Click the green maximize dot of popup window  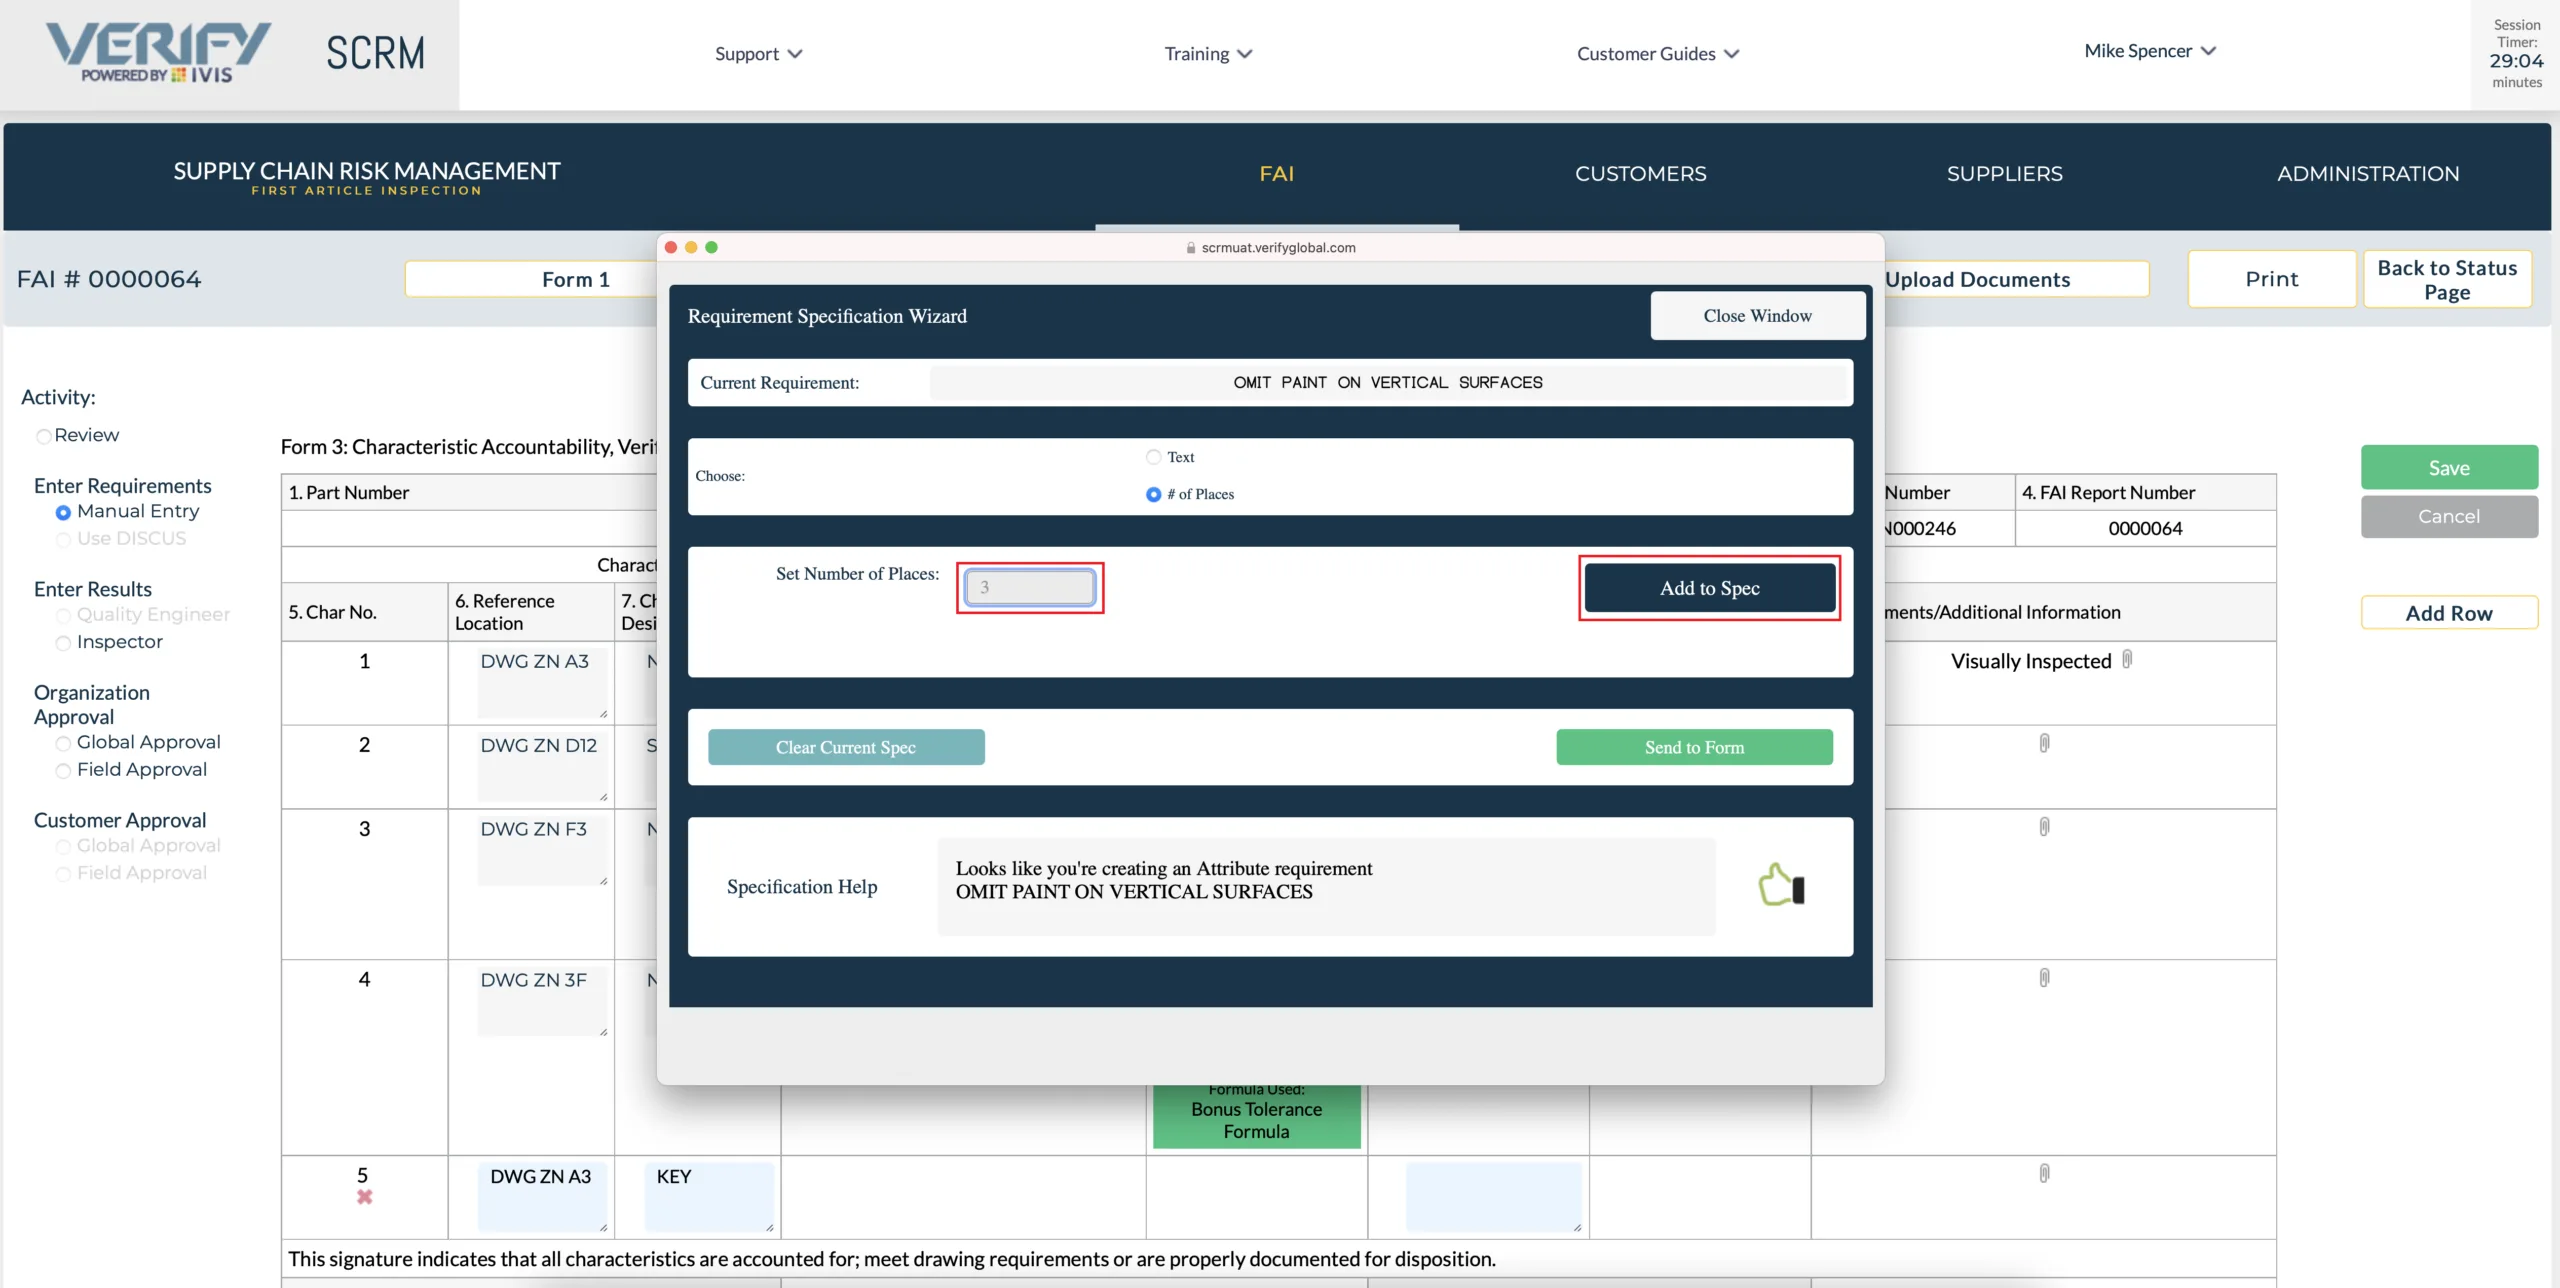tap(711, 247)
